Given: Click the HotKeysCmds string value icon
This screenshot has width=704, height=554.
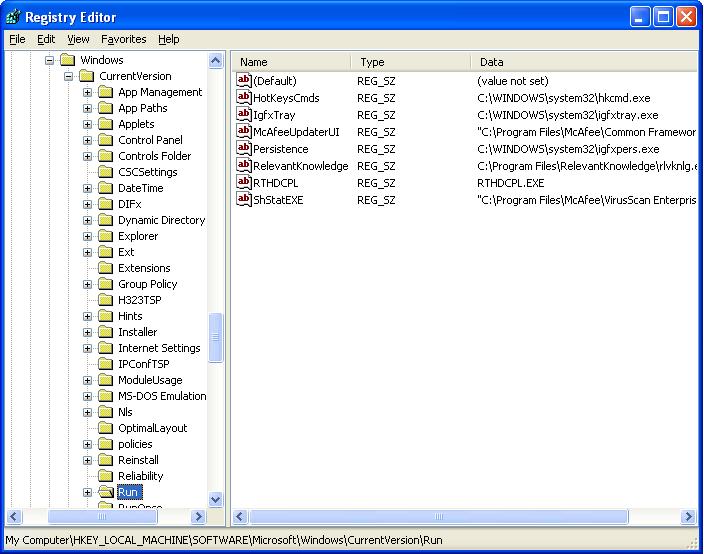Looking at the screenshot, I should [x=243, y=97].
